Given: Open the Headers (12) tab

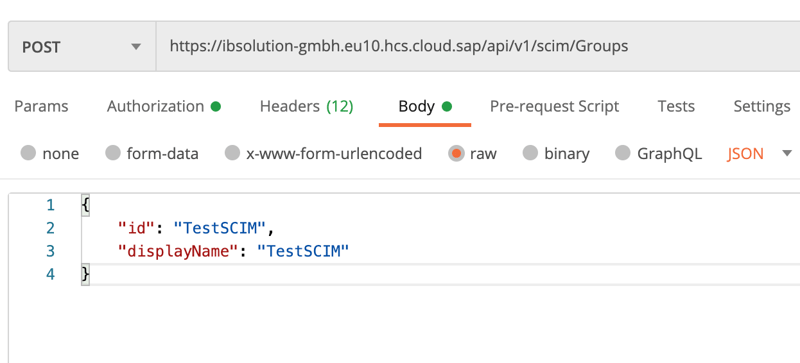Looking at the screenshot, I should 307,106.
